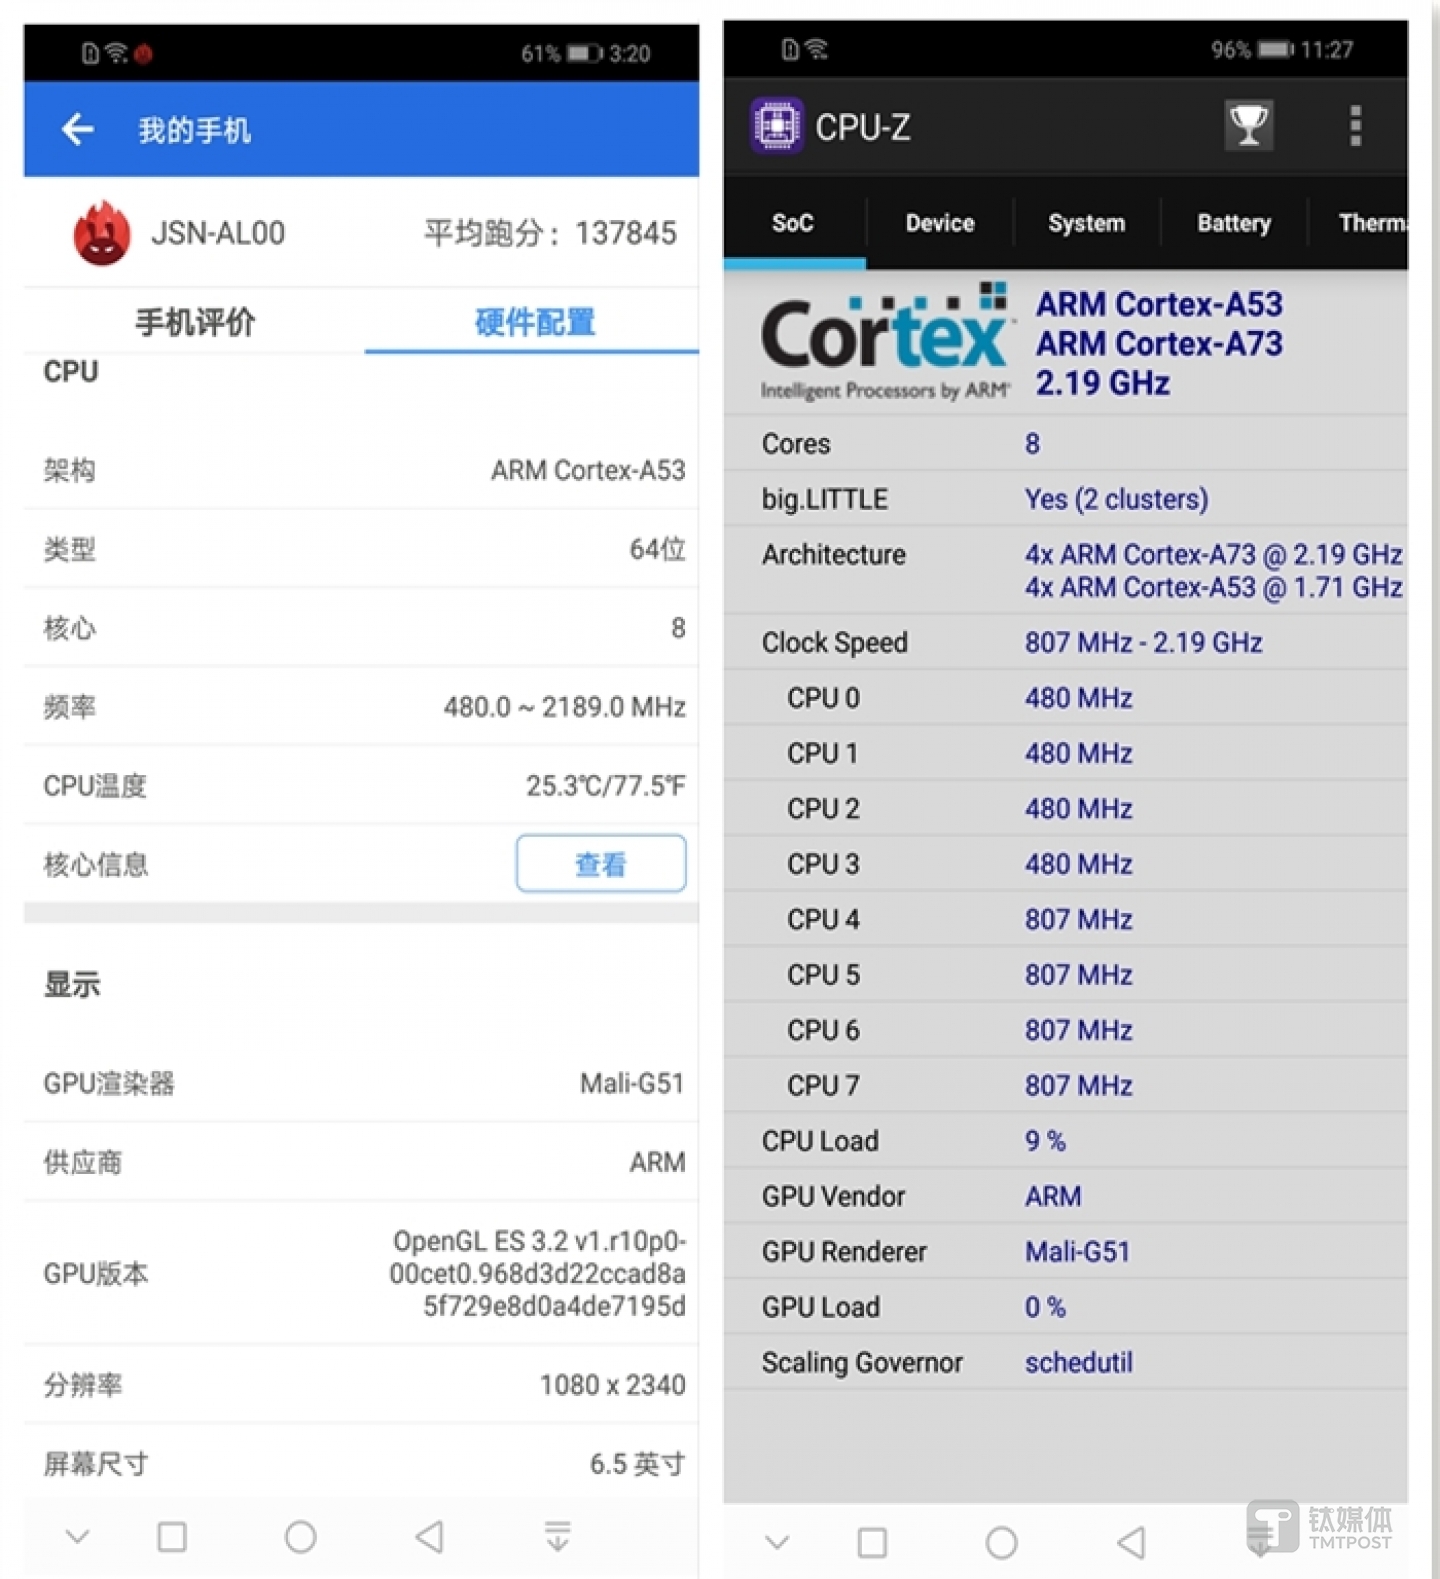
Task: Tap the recent apps square in CPU-Z navbar
Action: tap(872, 1542)
